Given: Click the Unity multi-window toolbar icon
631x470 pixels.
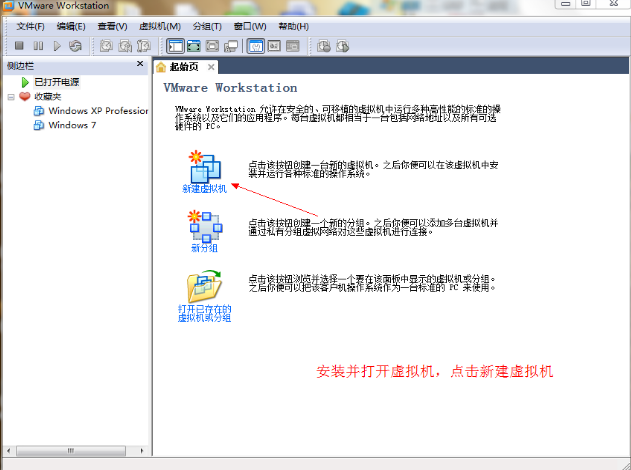Looking at the screenshot, I should 231,46.
